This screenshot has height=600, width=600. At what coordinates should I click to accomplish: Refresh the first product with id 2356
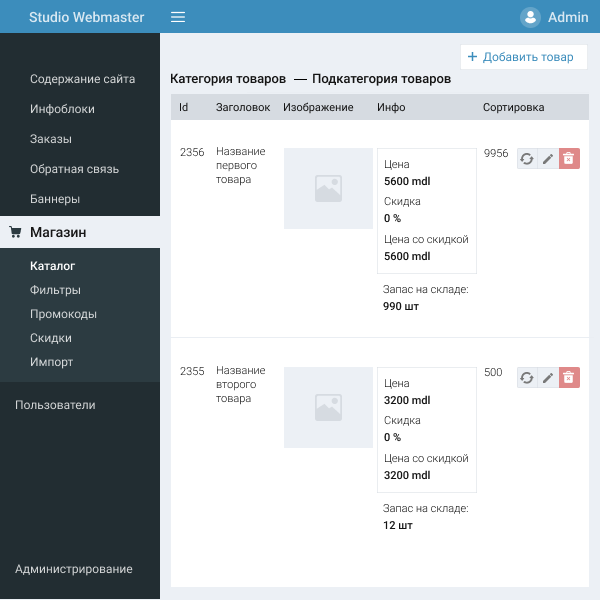point(527,158)
